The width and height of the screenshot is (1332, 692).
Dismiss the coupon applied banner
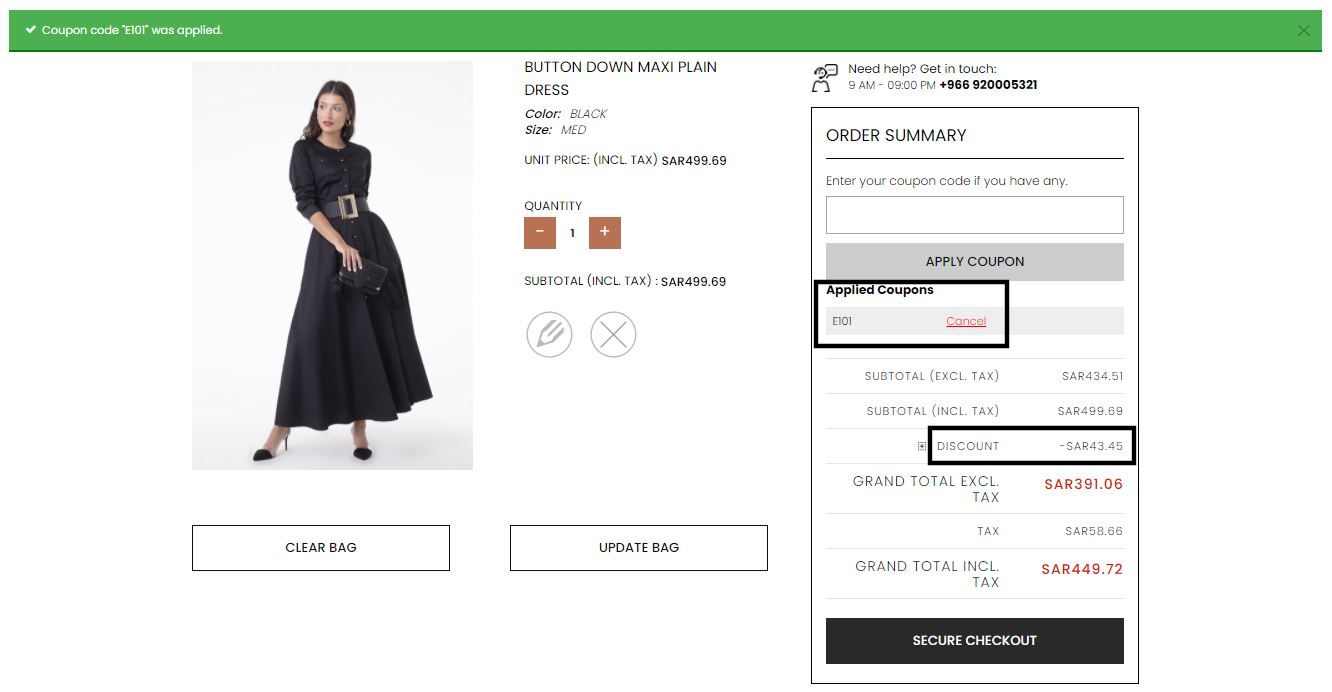[1304, 30]
